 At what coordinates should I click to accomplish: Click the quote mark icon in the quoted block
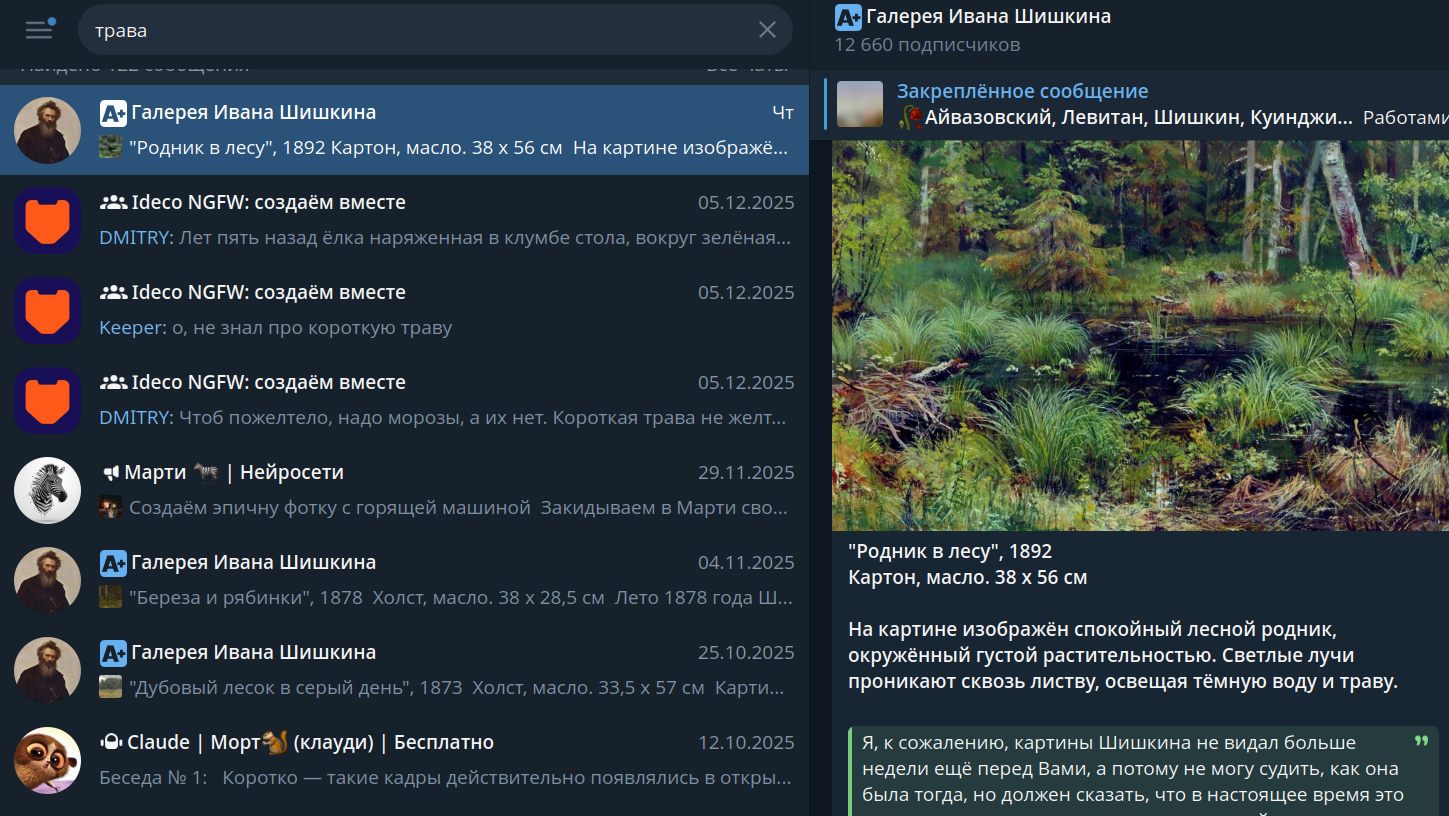coord(1421,743)
